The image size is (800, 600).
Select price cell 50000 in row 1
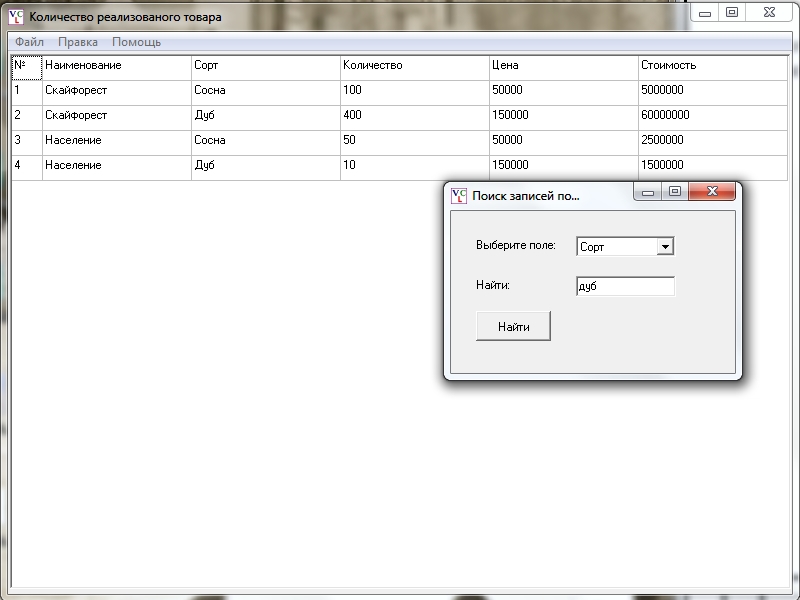(x=564, y=93)
